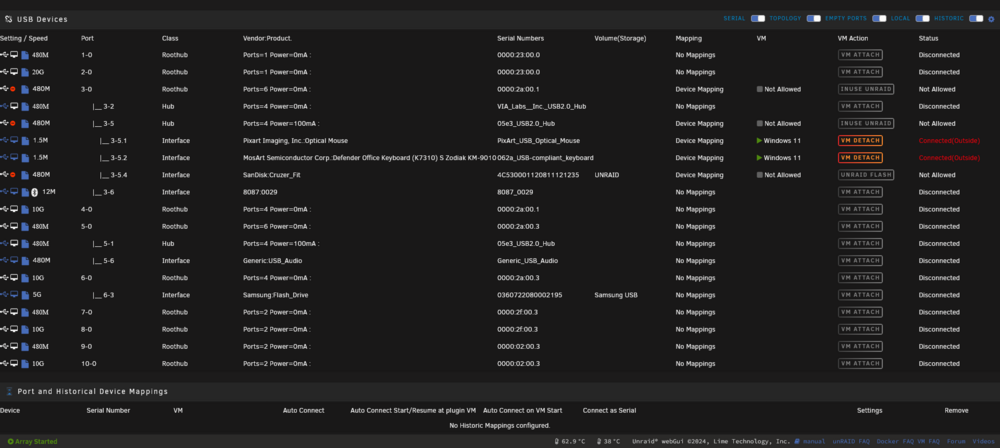This screenshot has width=1000, height=448.
Task: Click USB icon on port 1-0 row
Action: pos(4,55)
